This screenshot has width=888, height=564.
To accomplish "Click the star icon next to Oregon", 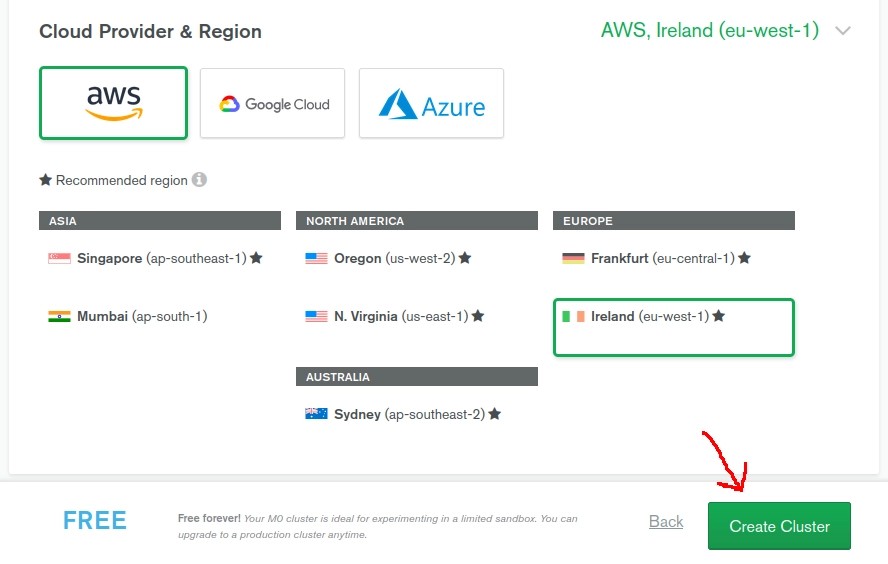I will (465, 258).
